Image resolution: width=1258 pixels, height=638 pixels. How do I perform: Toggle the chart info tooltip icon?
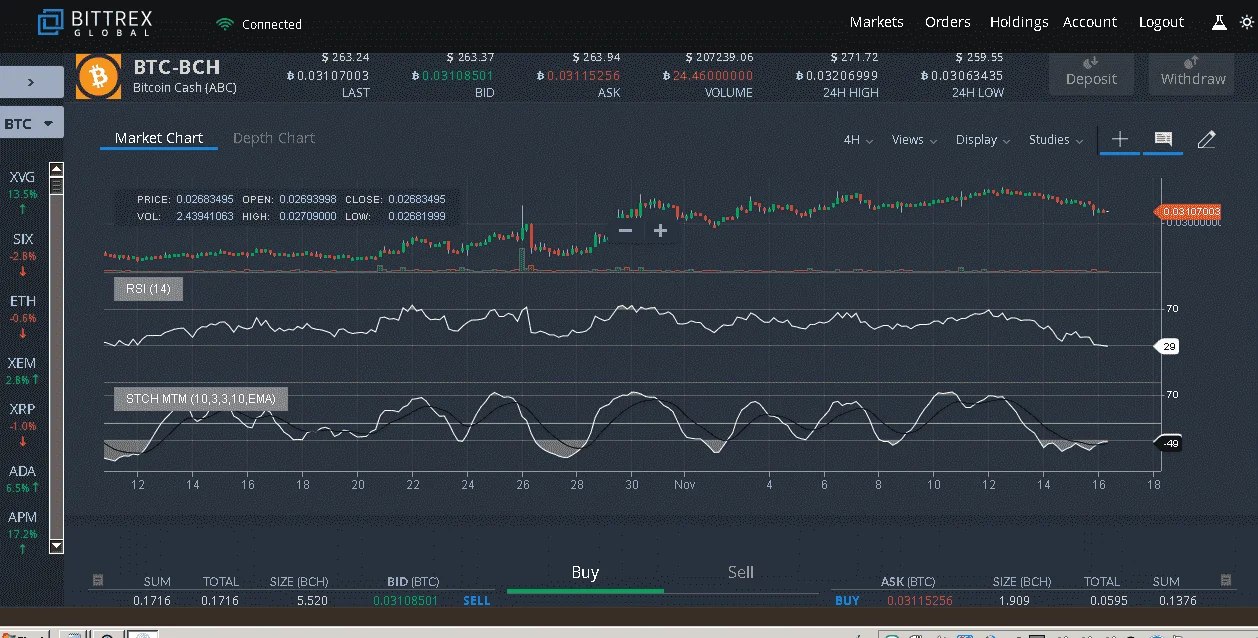pyautogui.click(x=1163, y=139)
